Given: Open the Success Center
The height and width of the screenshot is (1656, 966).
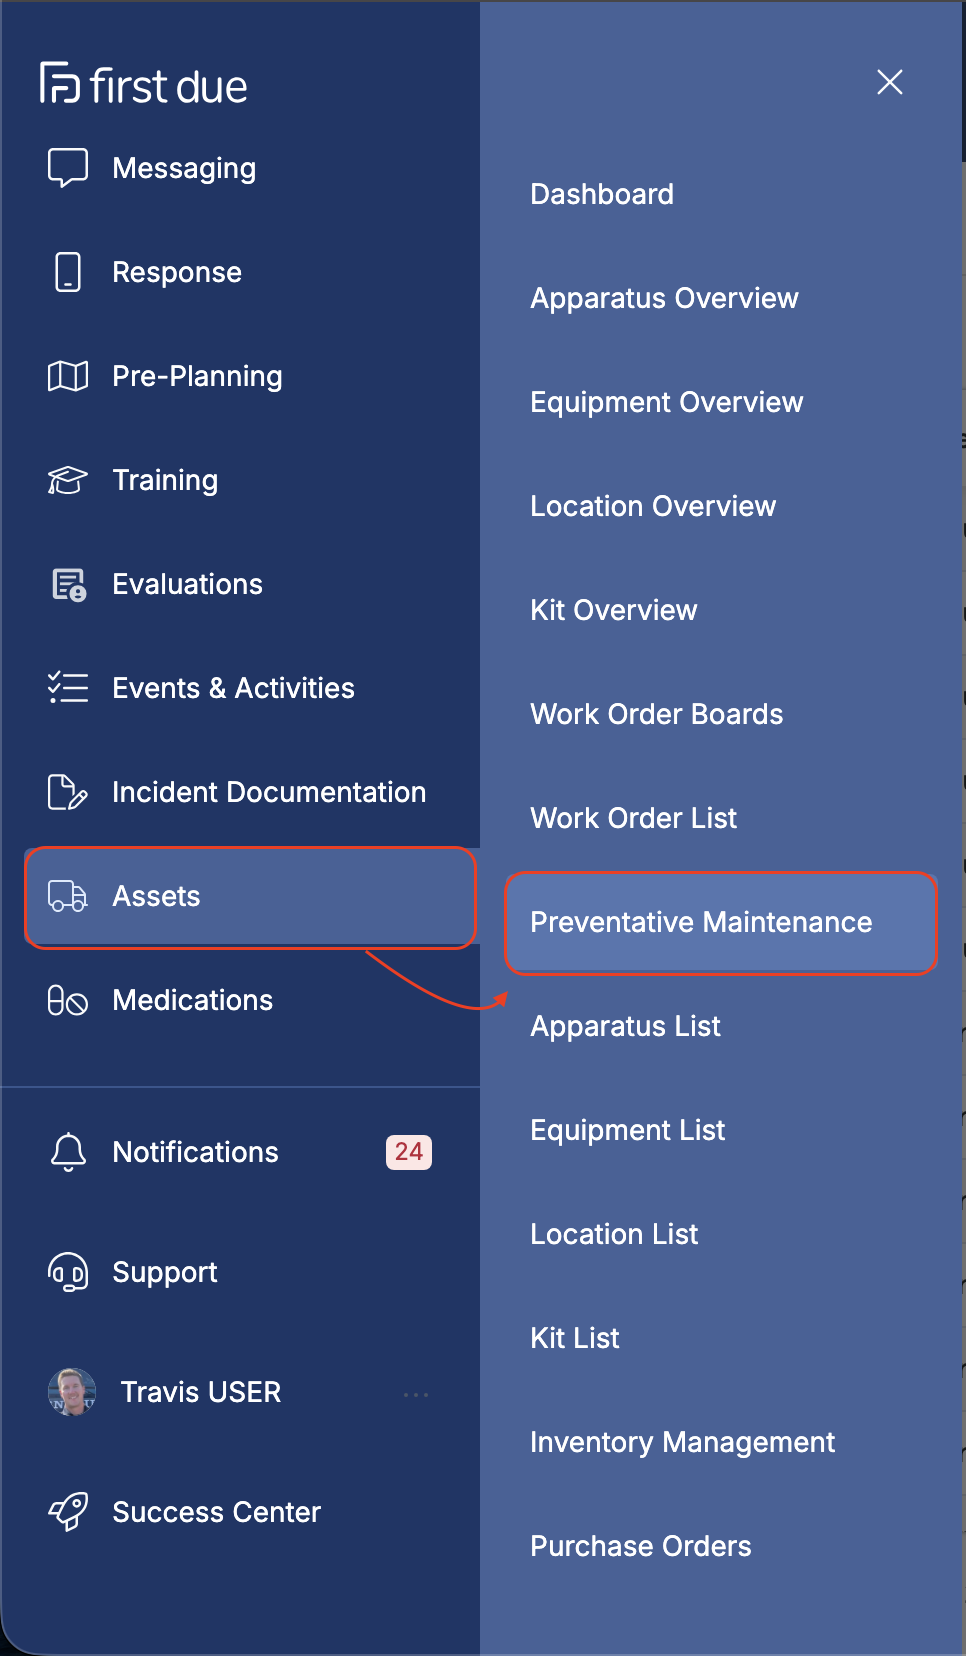Looking at the screenshot, I should 216,1512.
